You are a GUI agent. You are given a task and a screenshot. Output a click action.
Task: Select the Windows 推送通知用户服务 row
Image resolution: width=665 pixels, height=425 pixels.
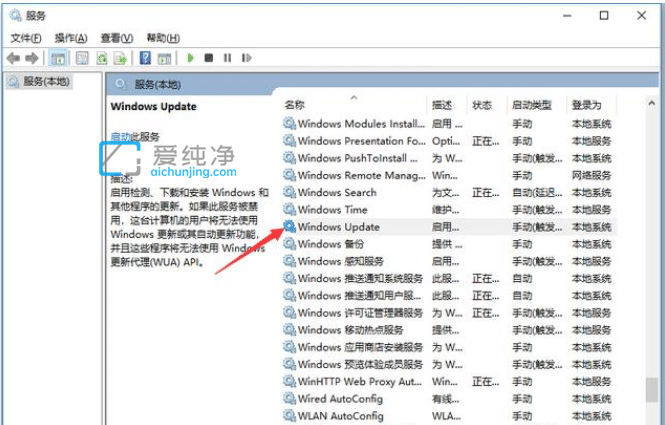pyautogui.click(x=448, y=296)
